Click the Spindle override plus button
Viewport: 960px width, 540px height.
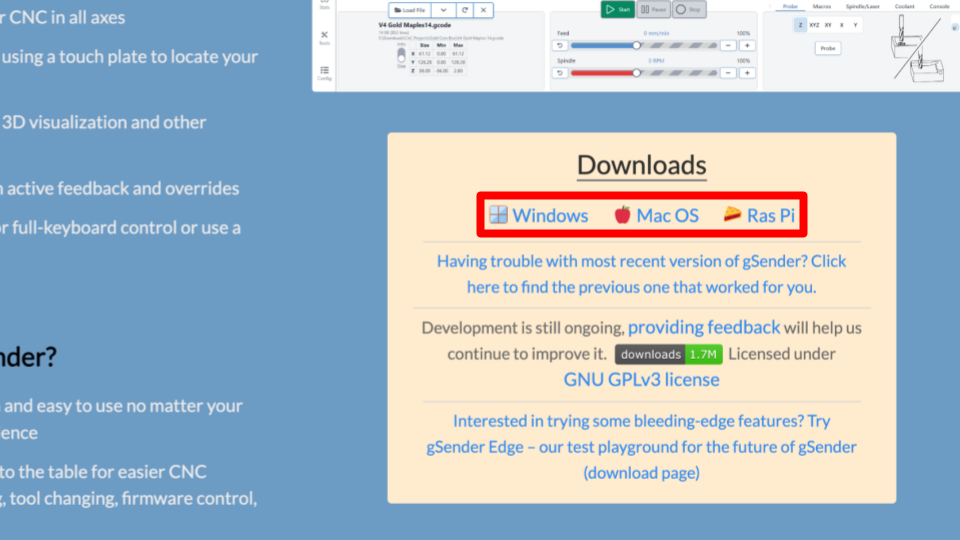pos(747,73)
